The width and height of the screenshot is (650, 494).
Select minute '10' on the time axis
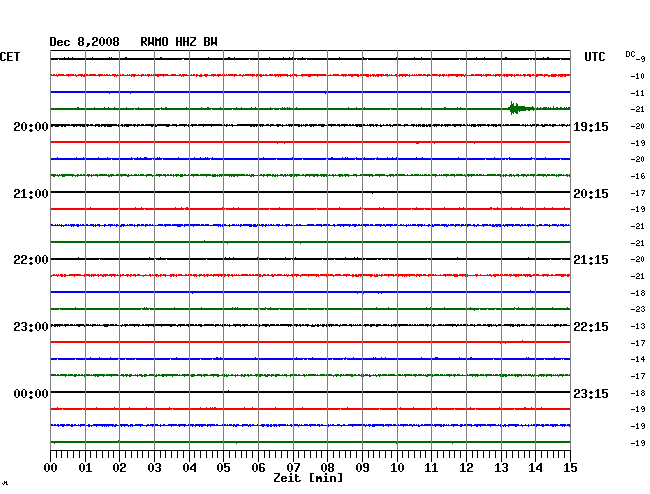[x=397, y=468]
